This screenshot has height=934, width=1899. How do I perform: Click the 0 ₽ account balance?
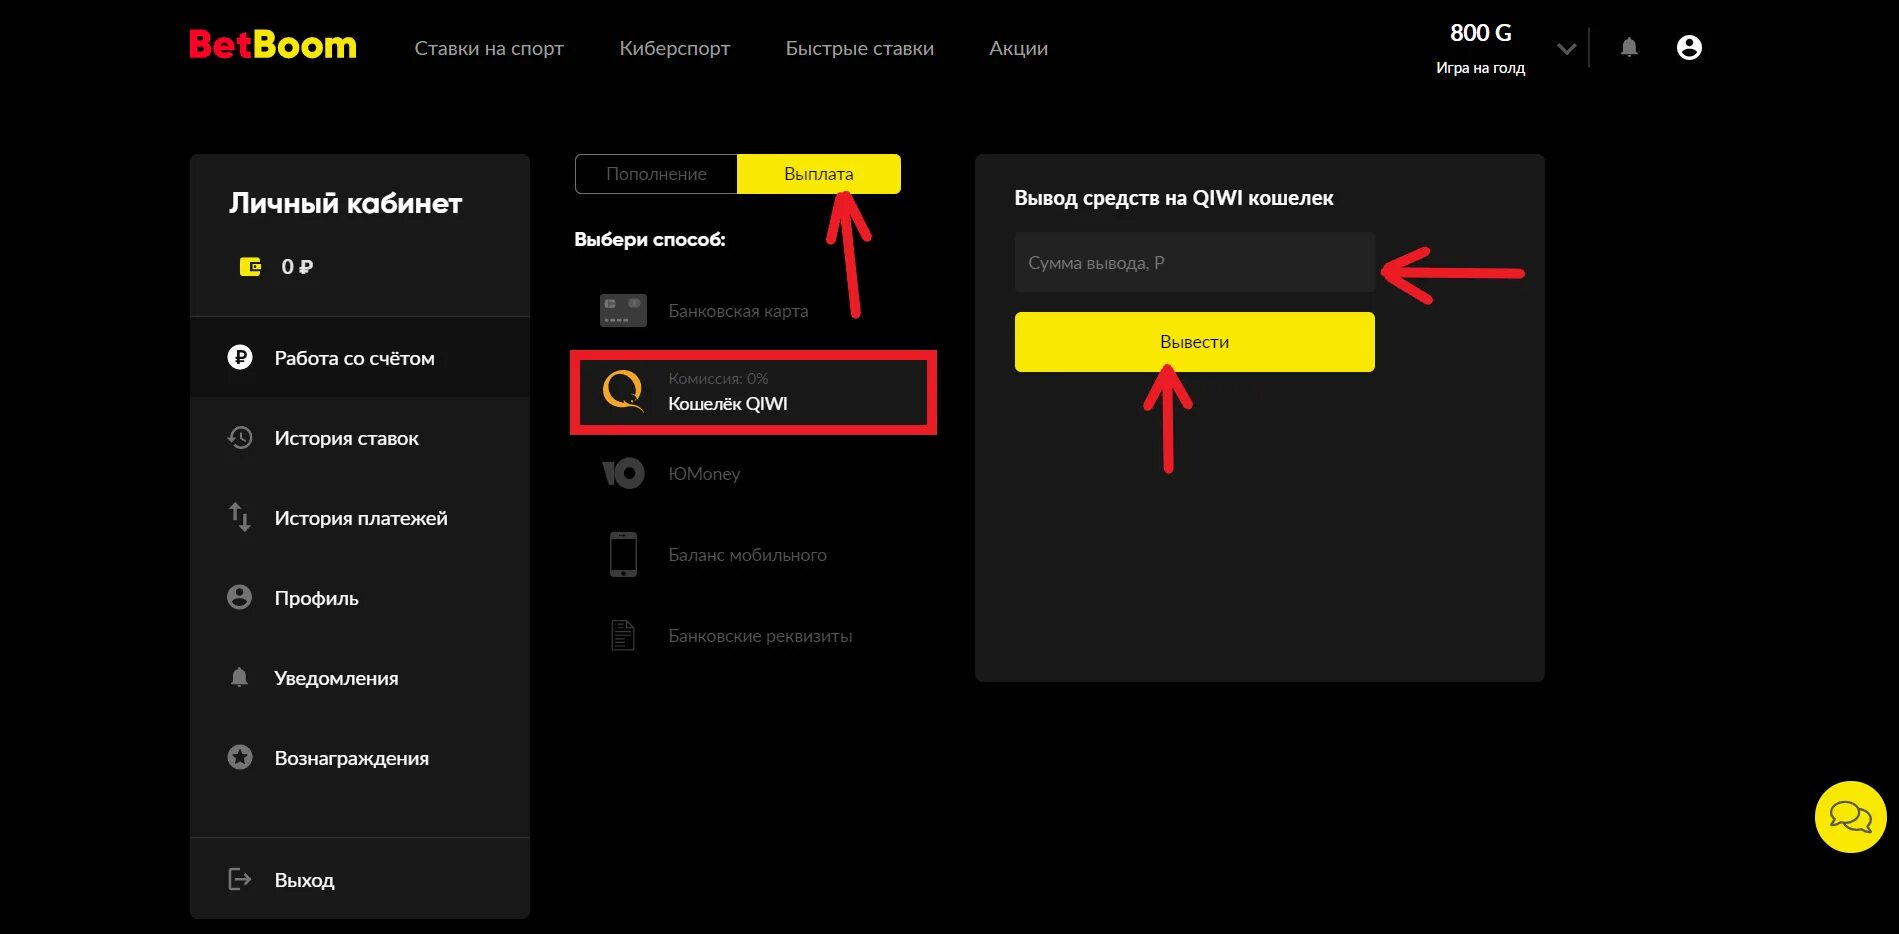(x=297, y=267)
